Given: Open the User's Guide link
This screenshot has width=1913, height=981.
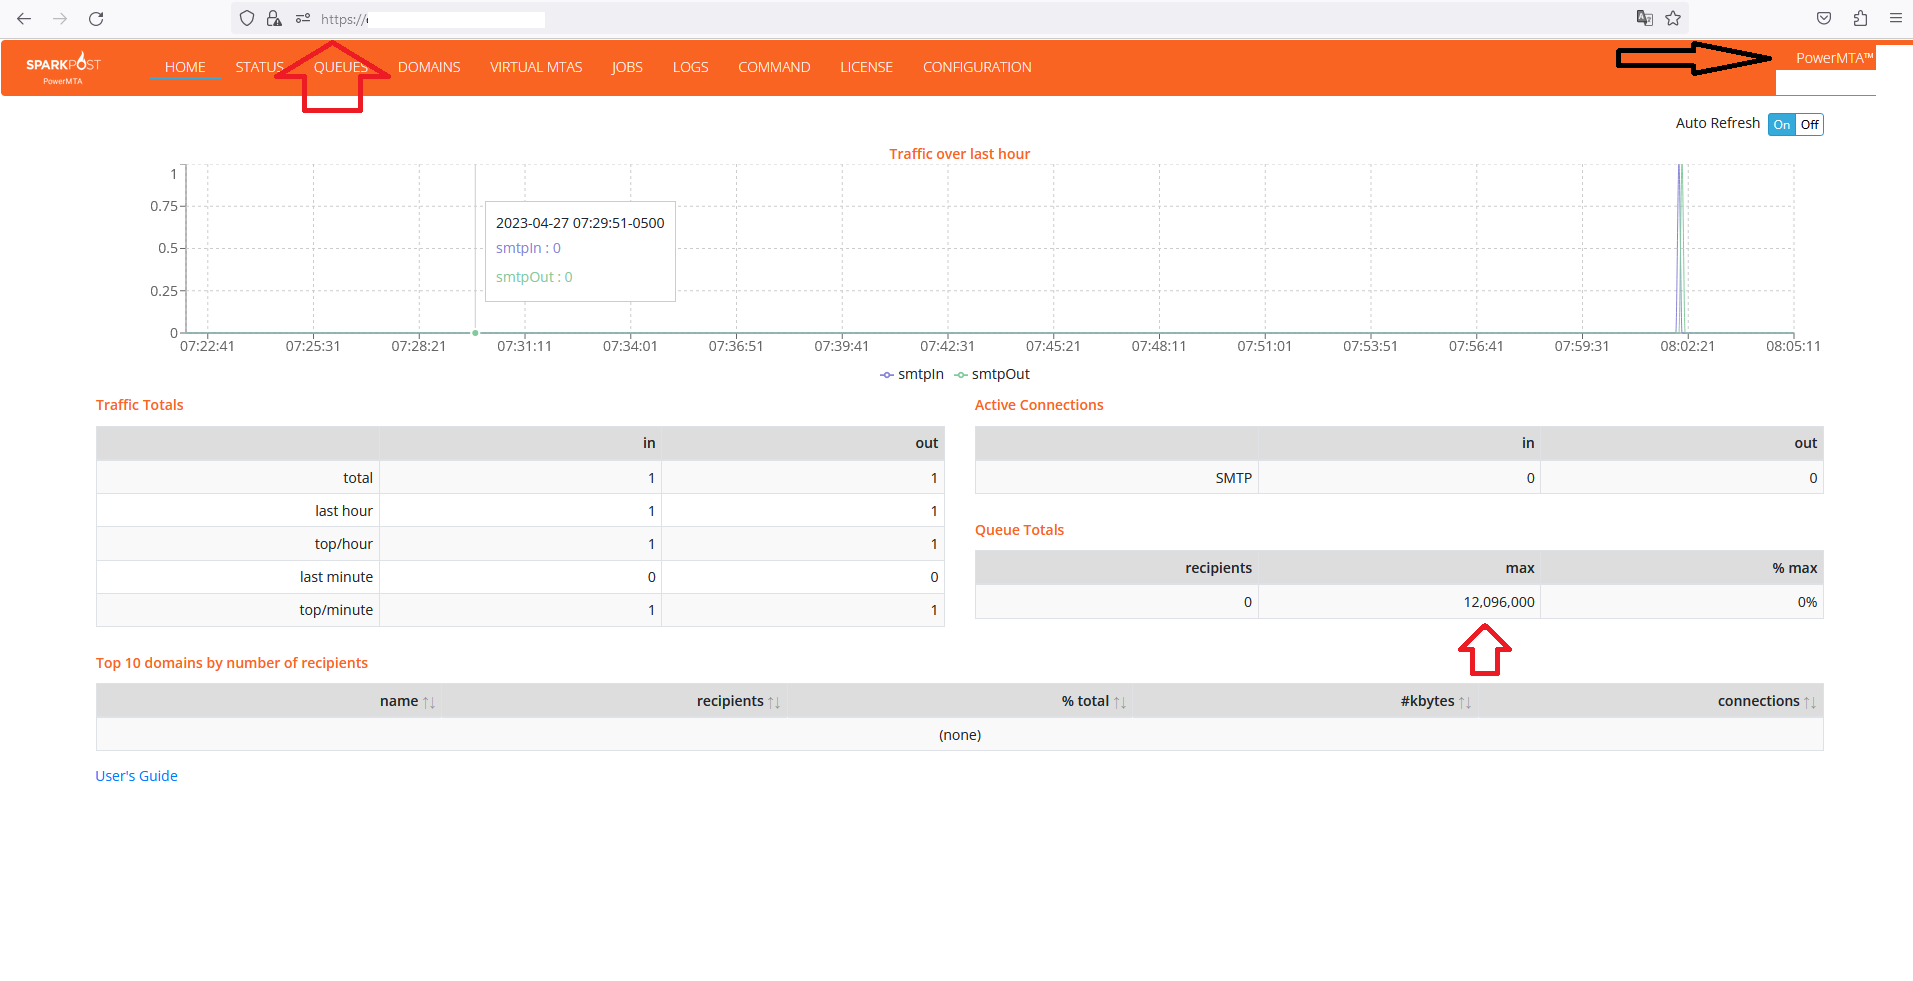Looking at the screenshot, I should pos(136,776).
